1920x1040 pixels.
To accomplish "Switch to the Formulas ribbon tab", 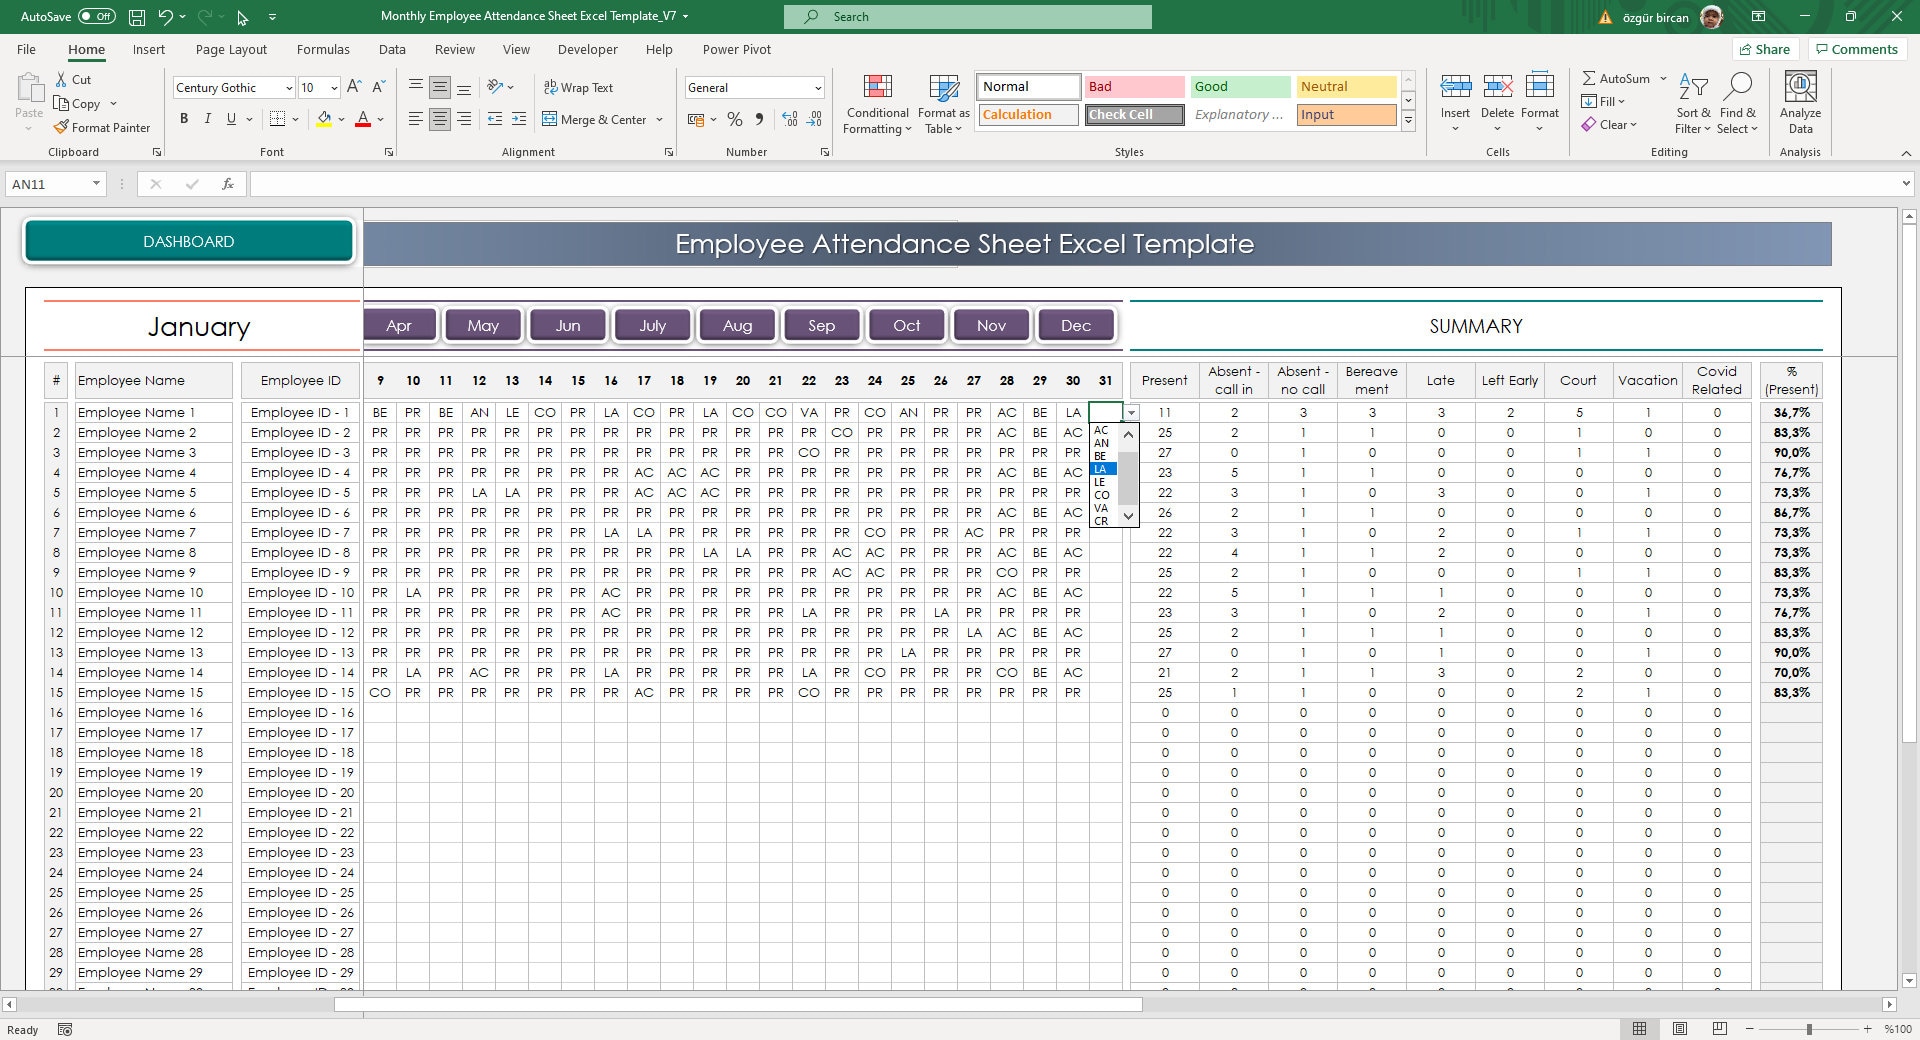I will [323, 49].
